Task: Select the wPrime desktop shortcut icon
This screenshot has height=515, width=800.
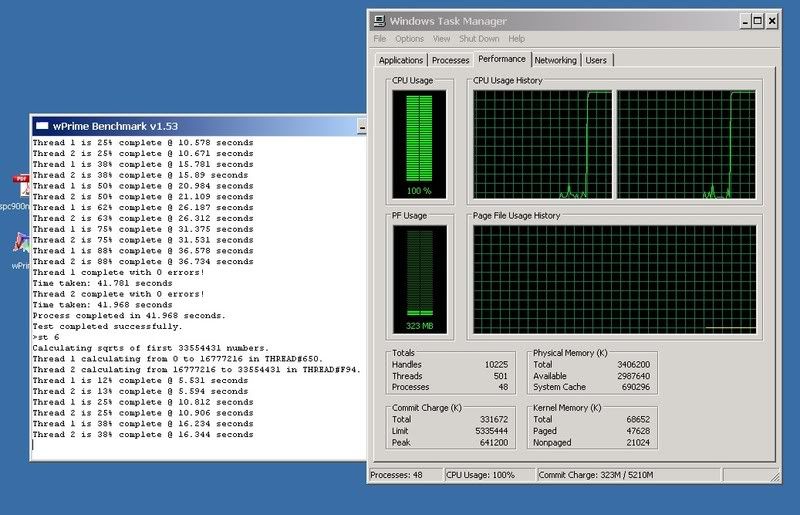Action: click(22, 243)
